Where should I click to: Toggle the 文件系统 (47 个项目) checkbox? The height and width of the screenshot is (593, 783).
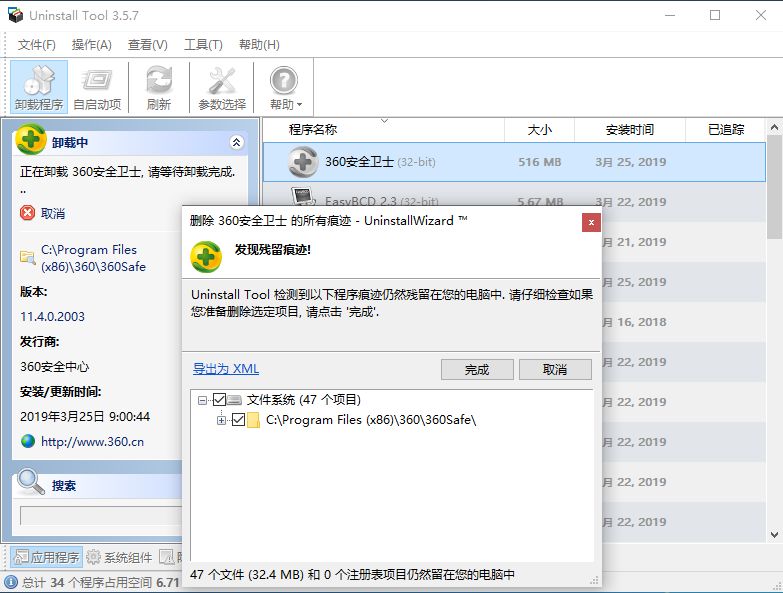tap(219, 399)
